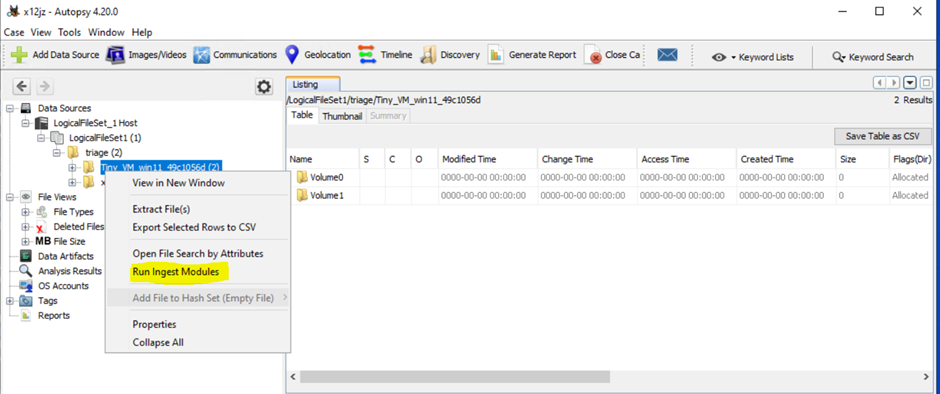This screenshot has width=940, height=394.
Task: Collapse the File Views node
Action: pos(11,197)
